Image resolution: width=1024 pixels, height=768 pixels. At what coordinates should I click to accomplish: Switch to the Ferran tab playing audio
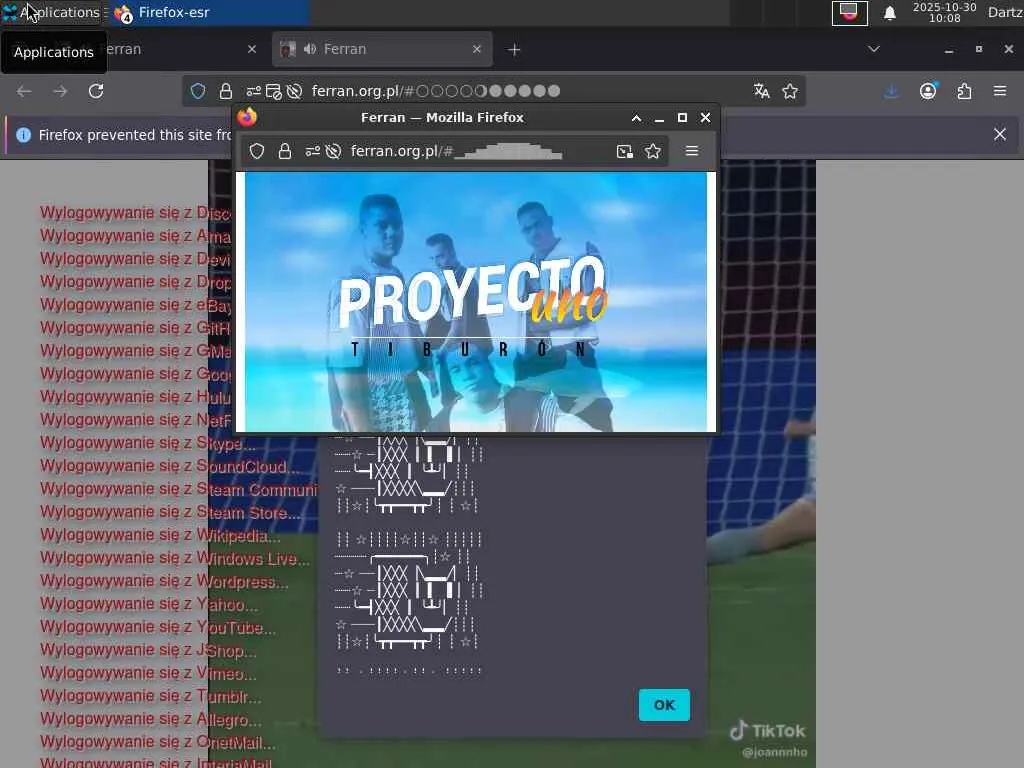click(x=382, y=49)
